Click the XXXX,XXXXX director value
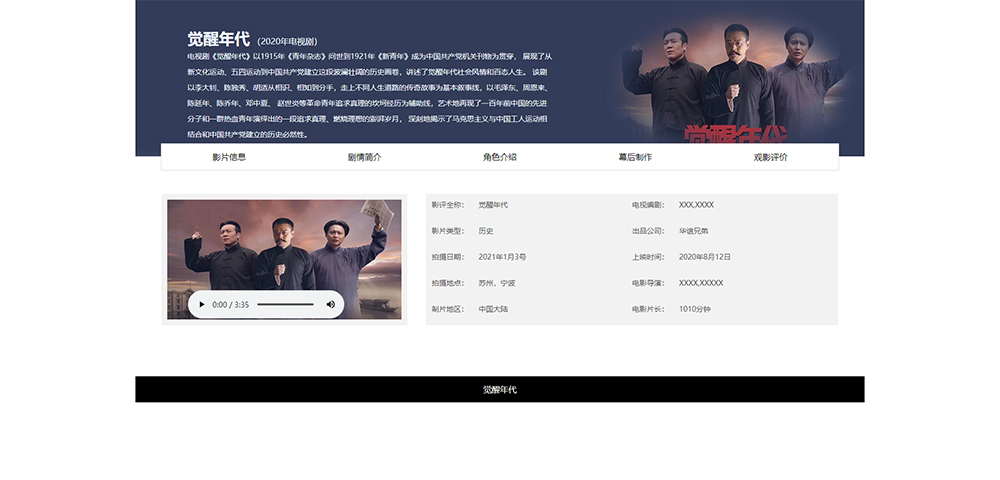The height and width of the screenshot is (480, 1000). [701, 283]
